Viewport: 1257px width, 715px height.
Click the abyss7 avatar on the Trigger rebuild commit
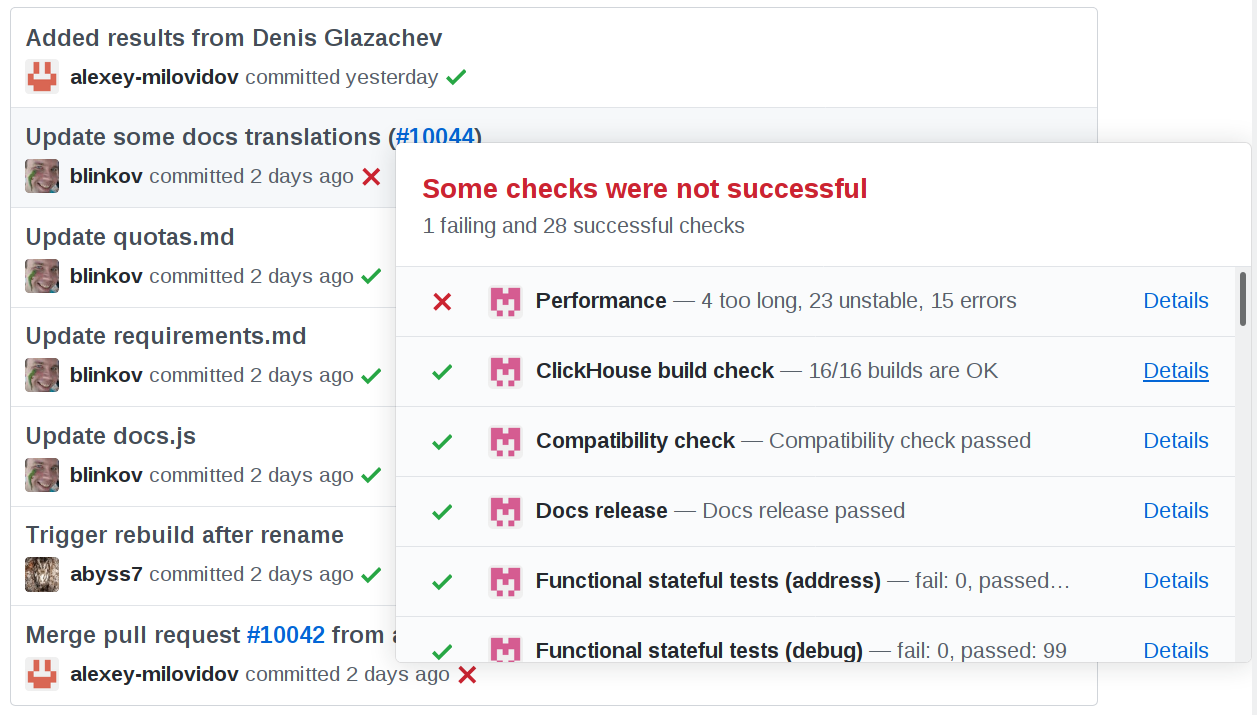pyautogui.click(x=42, y=574)
